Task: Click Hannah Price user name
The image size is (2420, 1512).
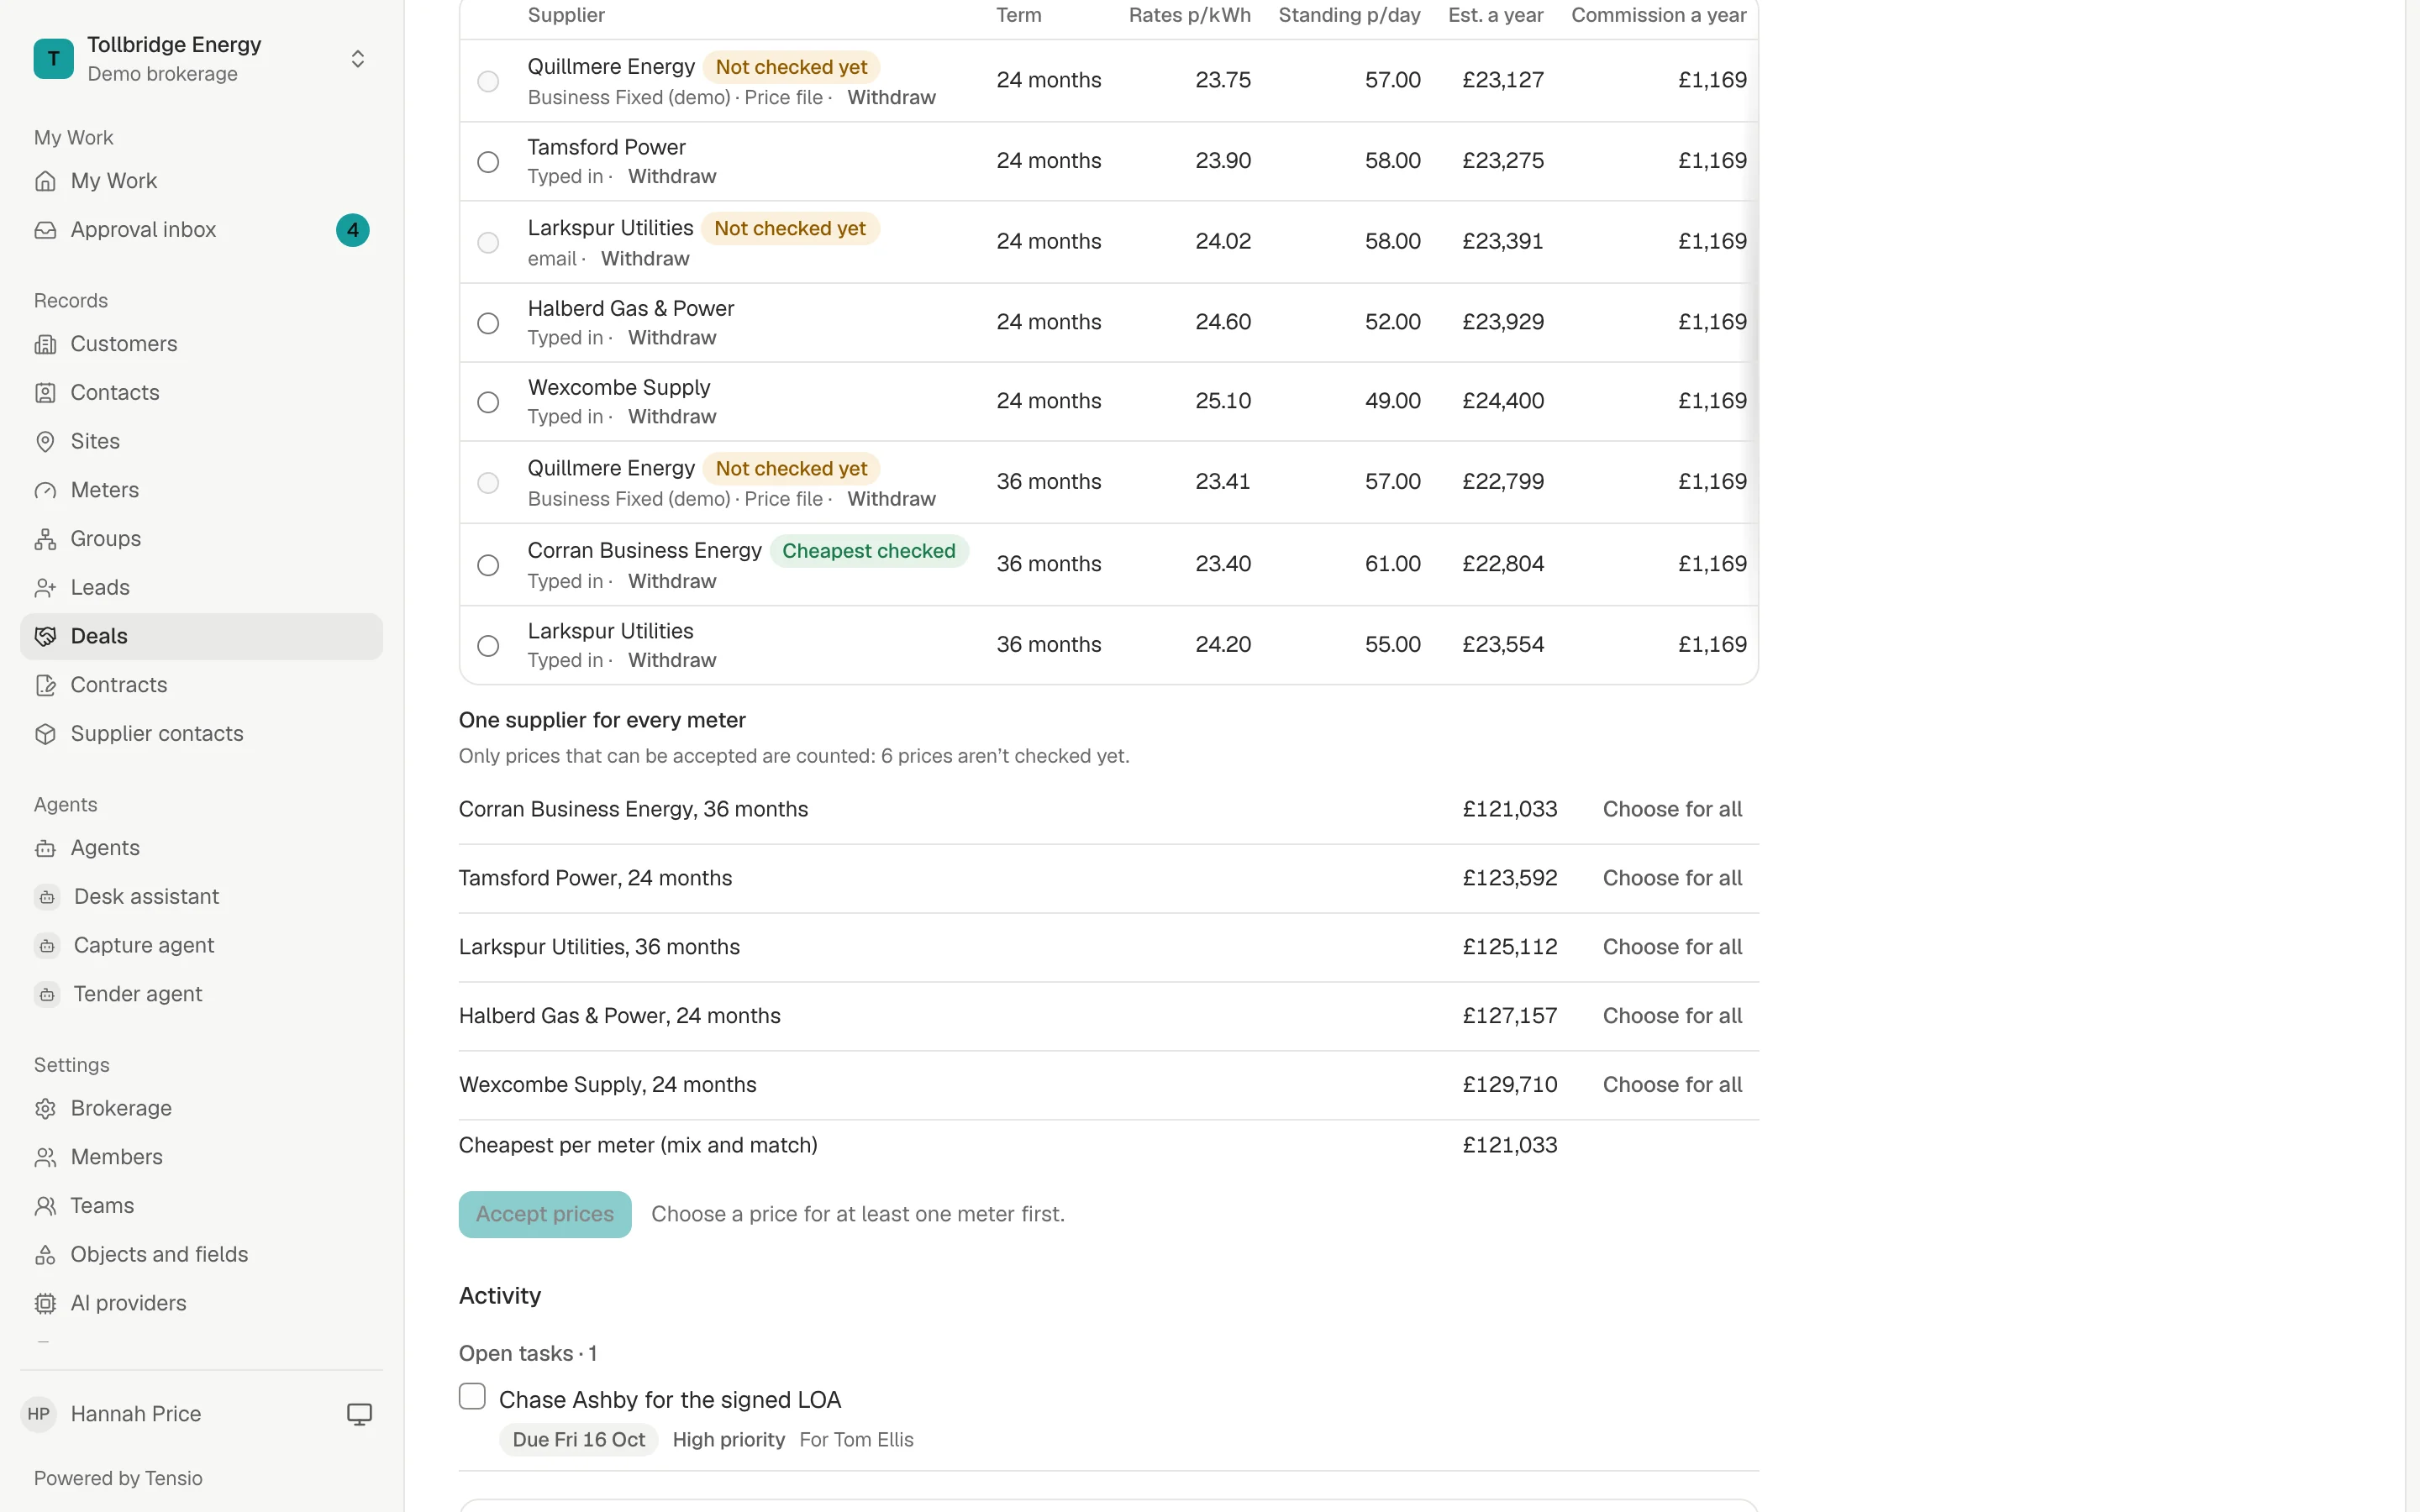Action: [x=136, y=1414]
